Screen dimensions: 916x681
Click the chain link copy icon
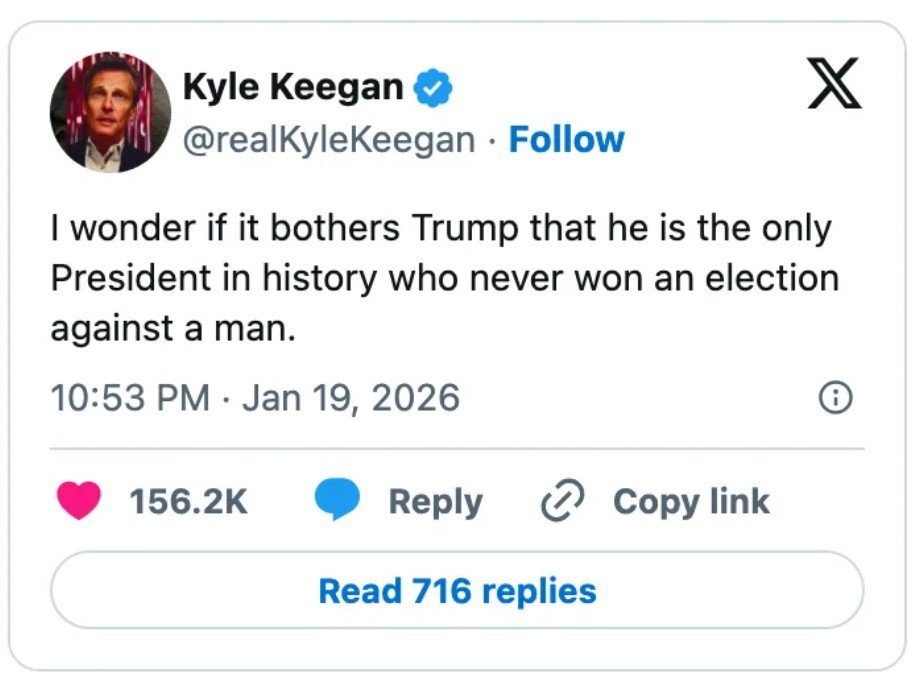point(562,502)
